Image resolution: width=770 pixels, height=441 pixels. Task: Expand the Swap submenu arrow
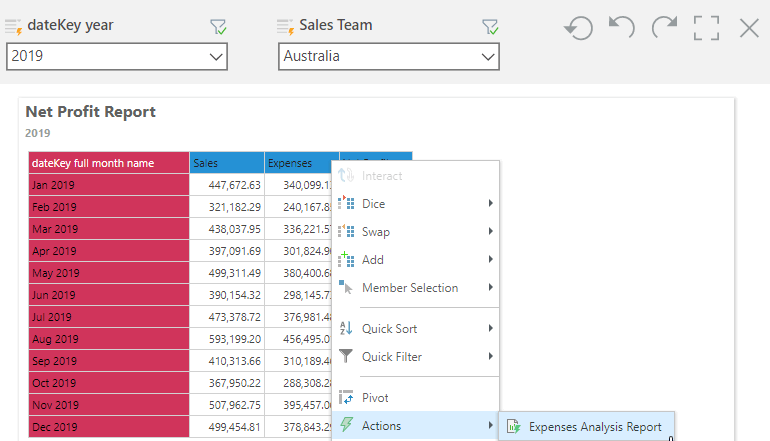pos(490,231)
